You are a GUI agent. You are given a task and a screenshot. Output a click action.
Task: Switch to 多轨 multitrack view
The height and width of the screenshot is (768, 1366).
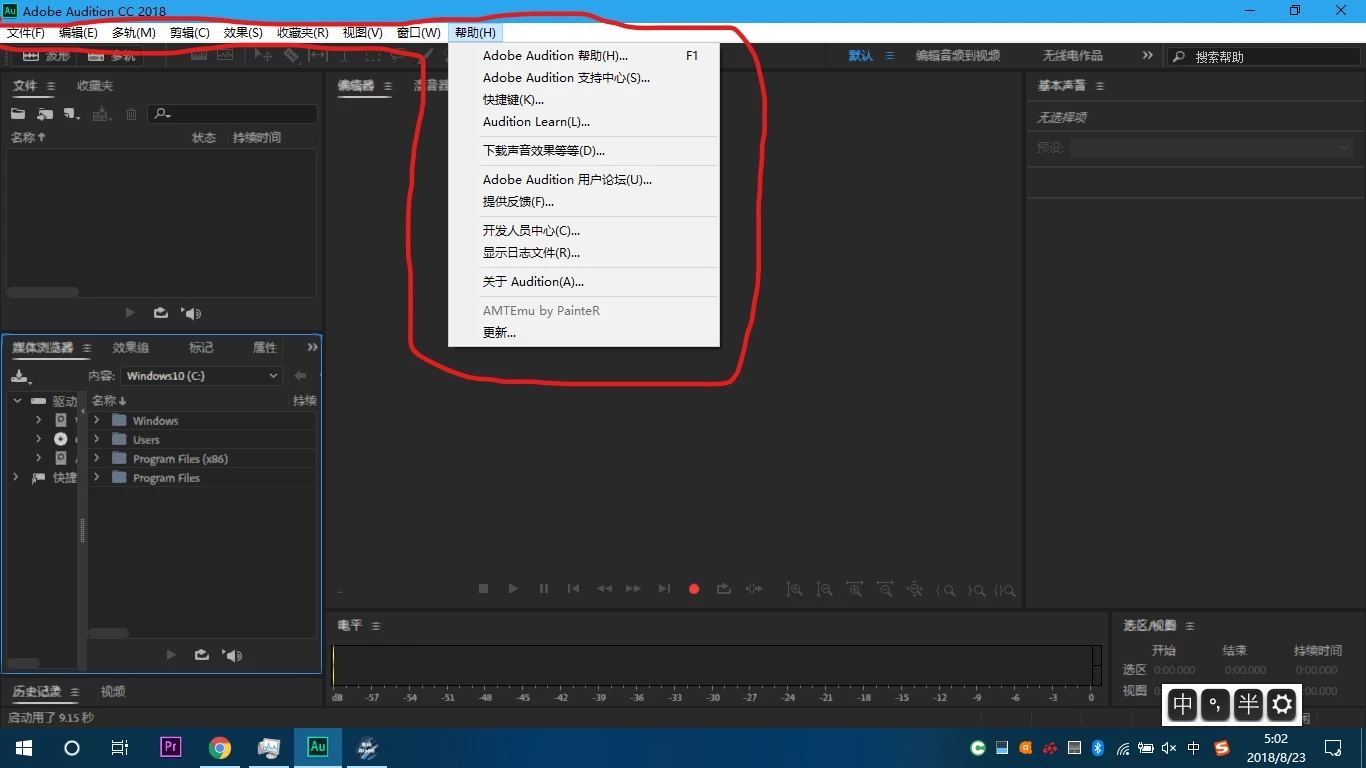click(x=112, y=56)
